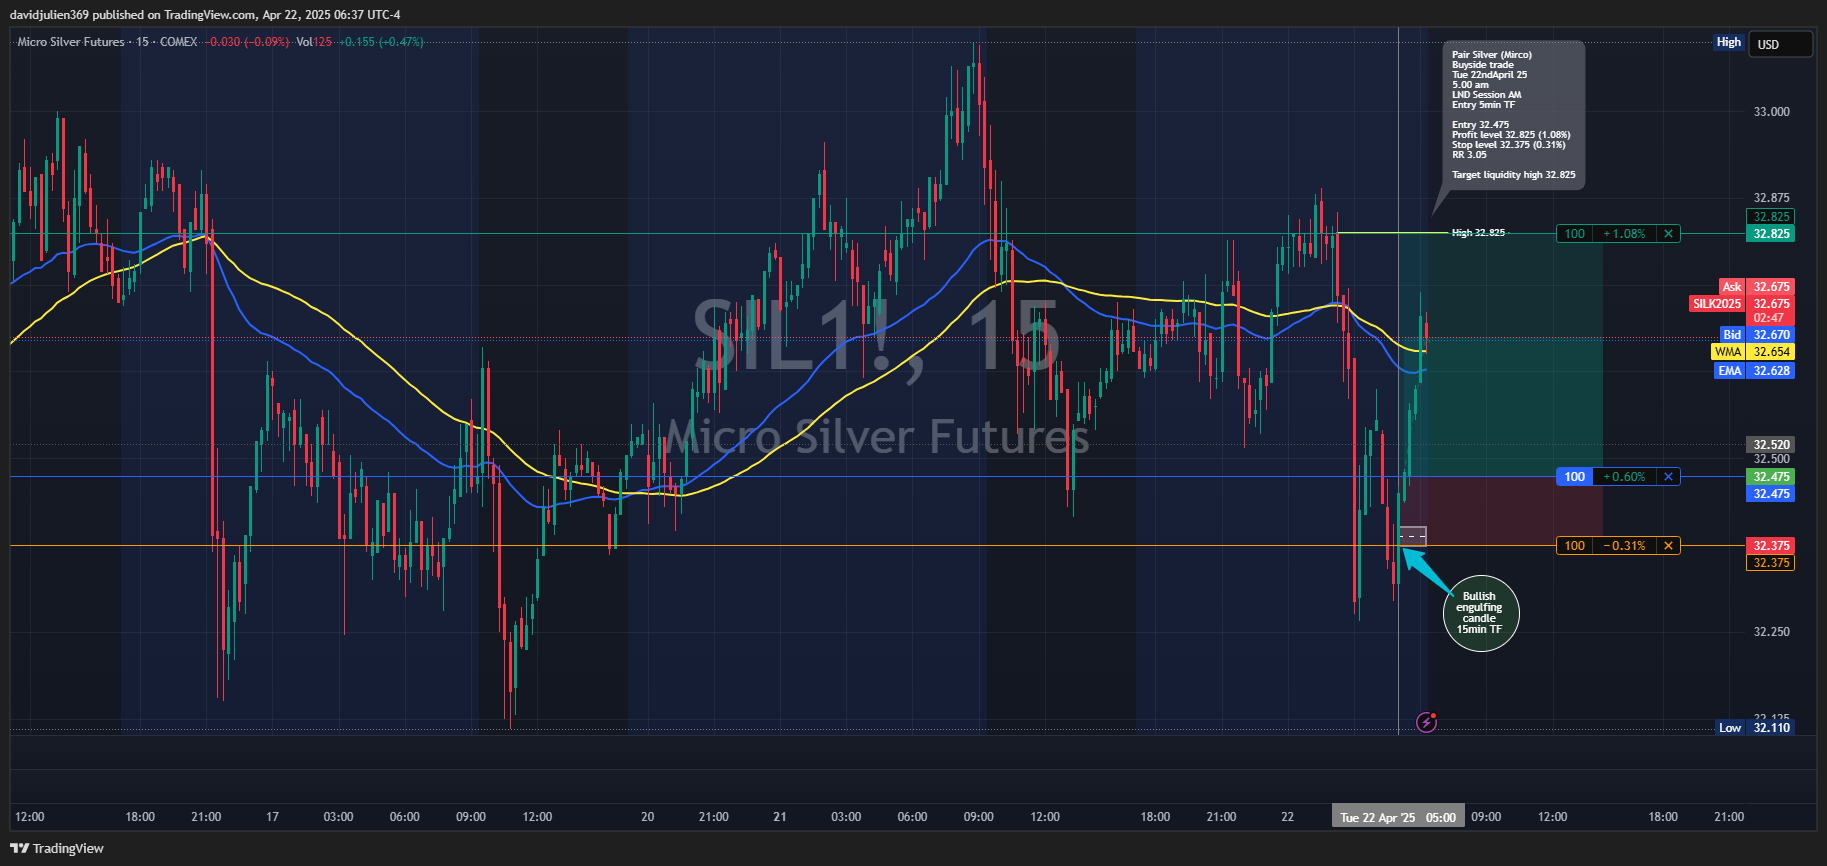Screen dimensions: 1827x866
Task: Open the TradingView logo link
Action: click(x=57, y=848)
